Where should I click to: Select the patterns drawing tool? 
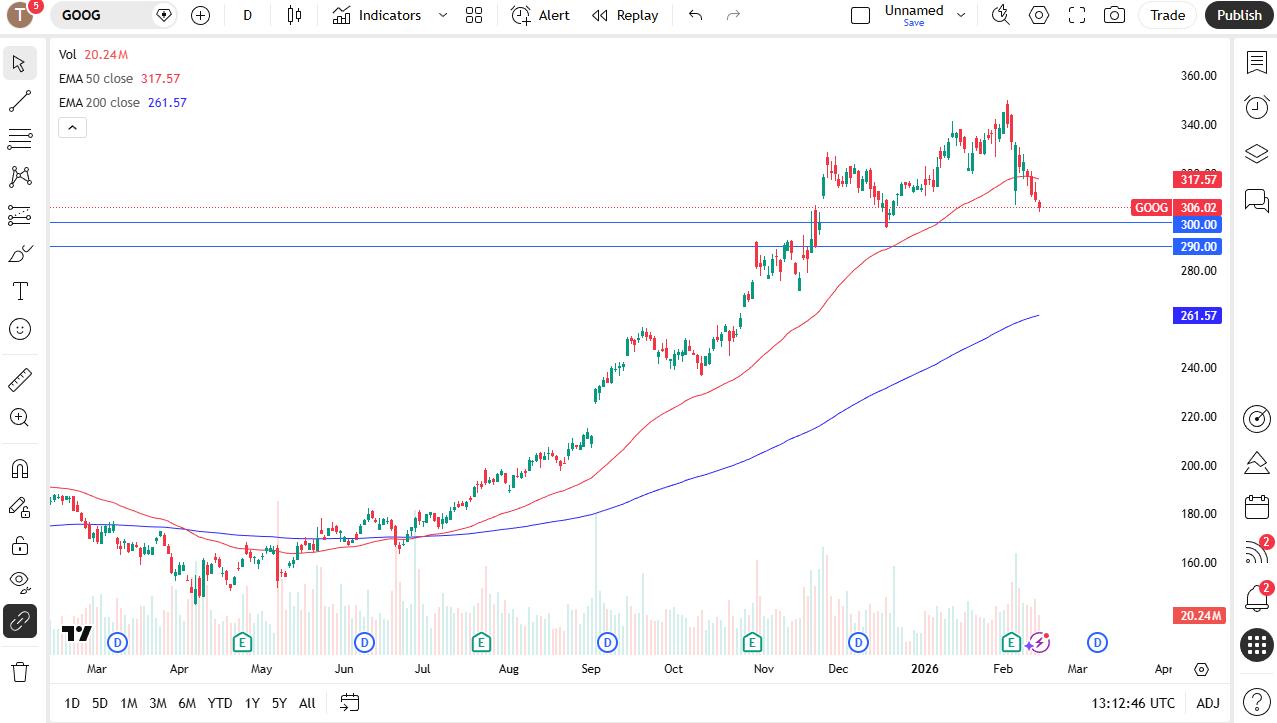[19, 177]
